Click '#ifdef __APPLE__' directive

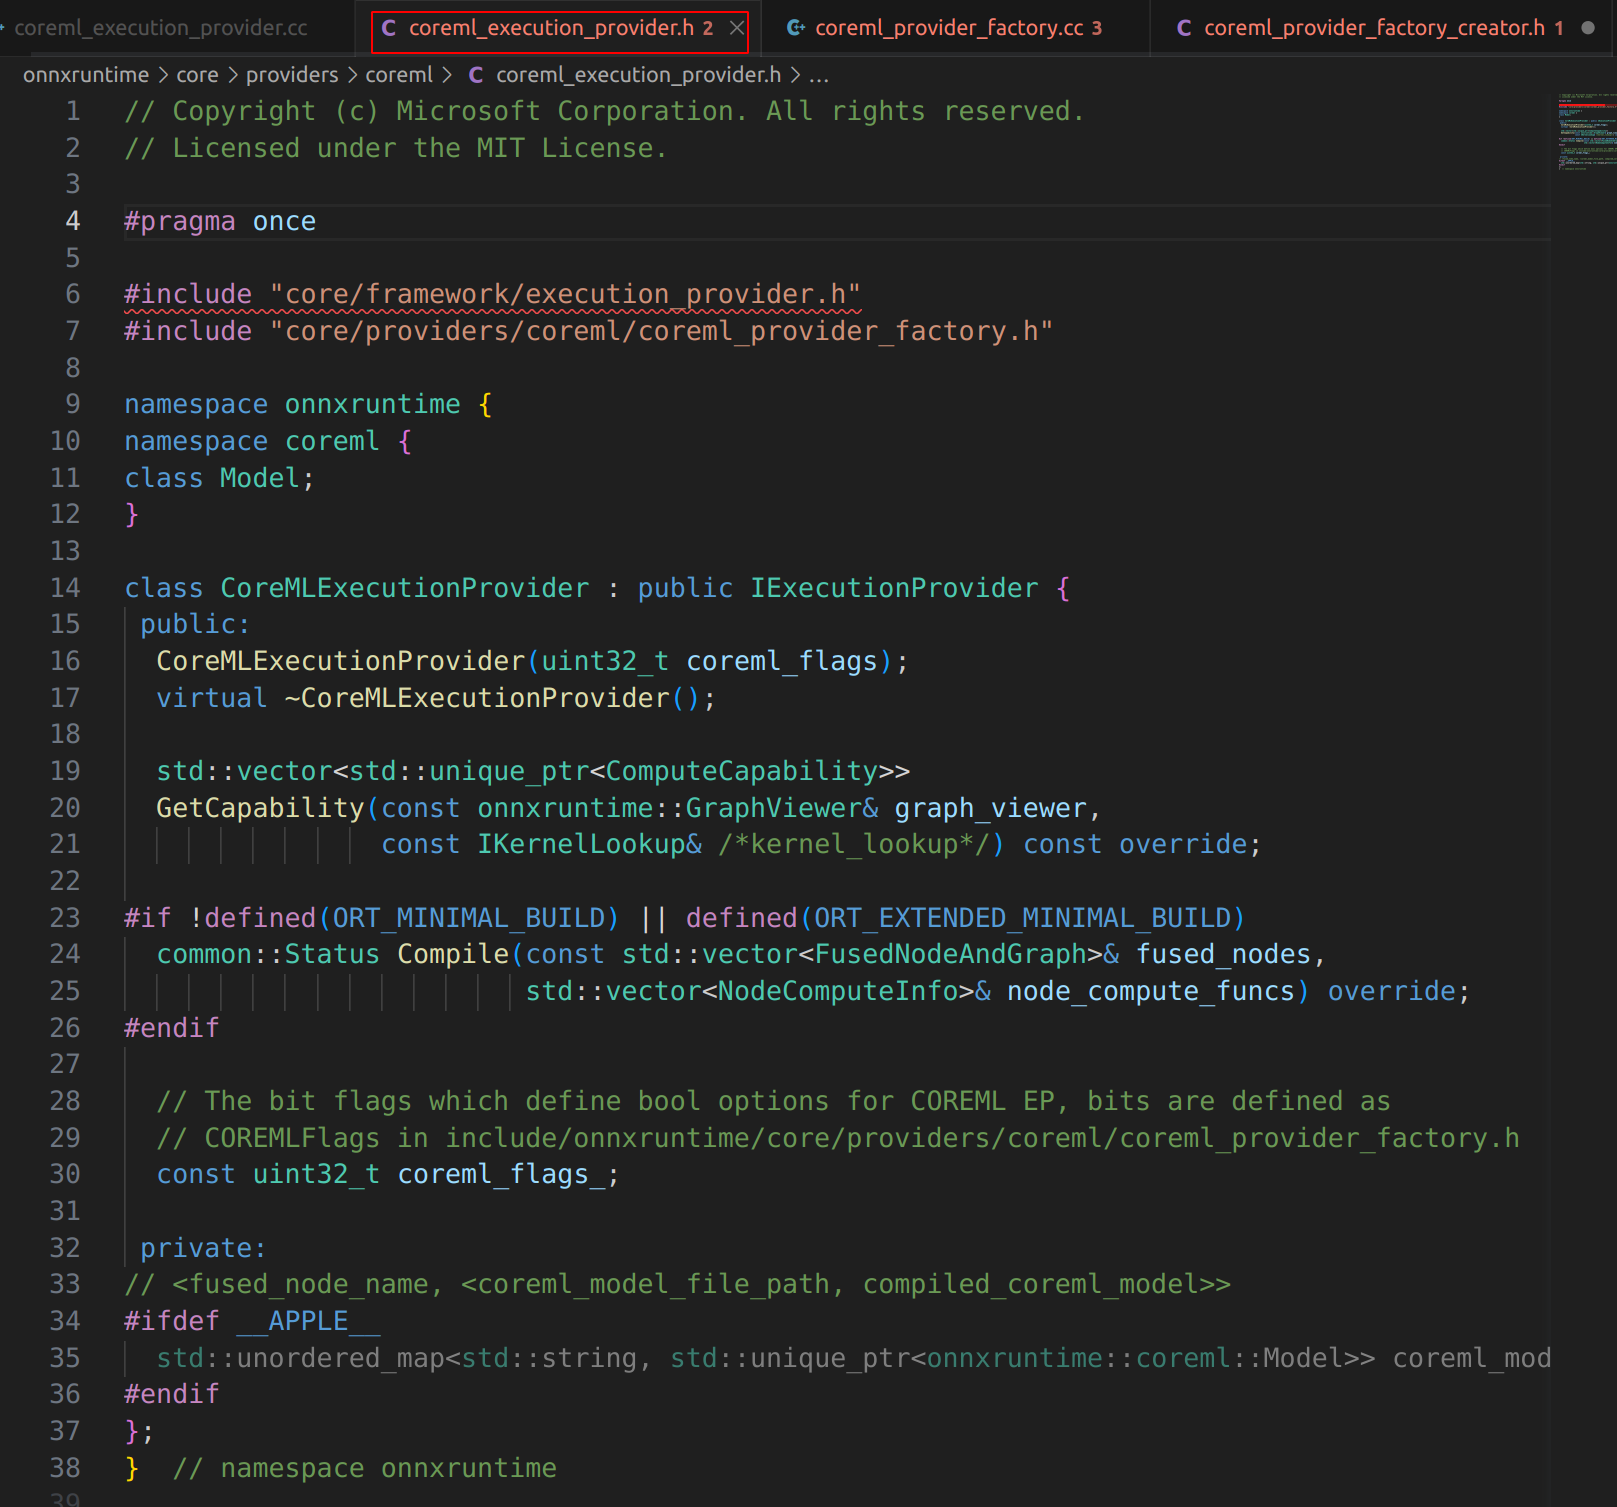tap(252, 1321)
